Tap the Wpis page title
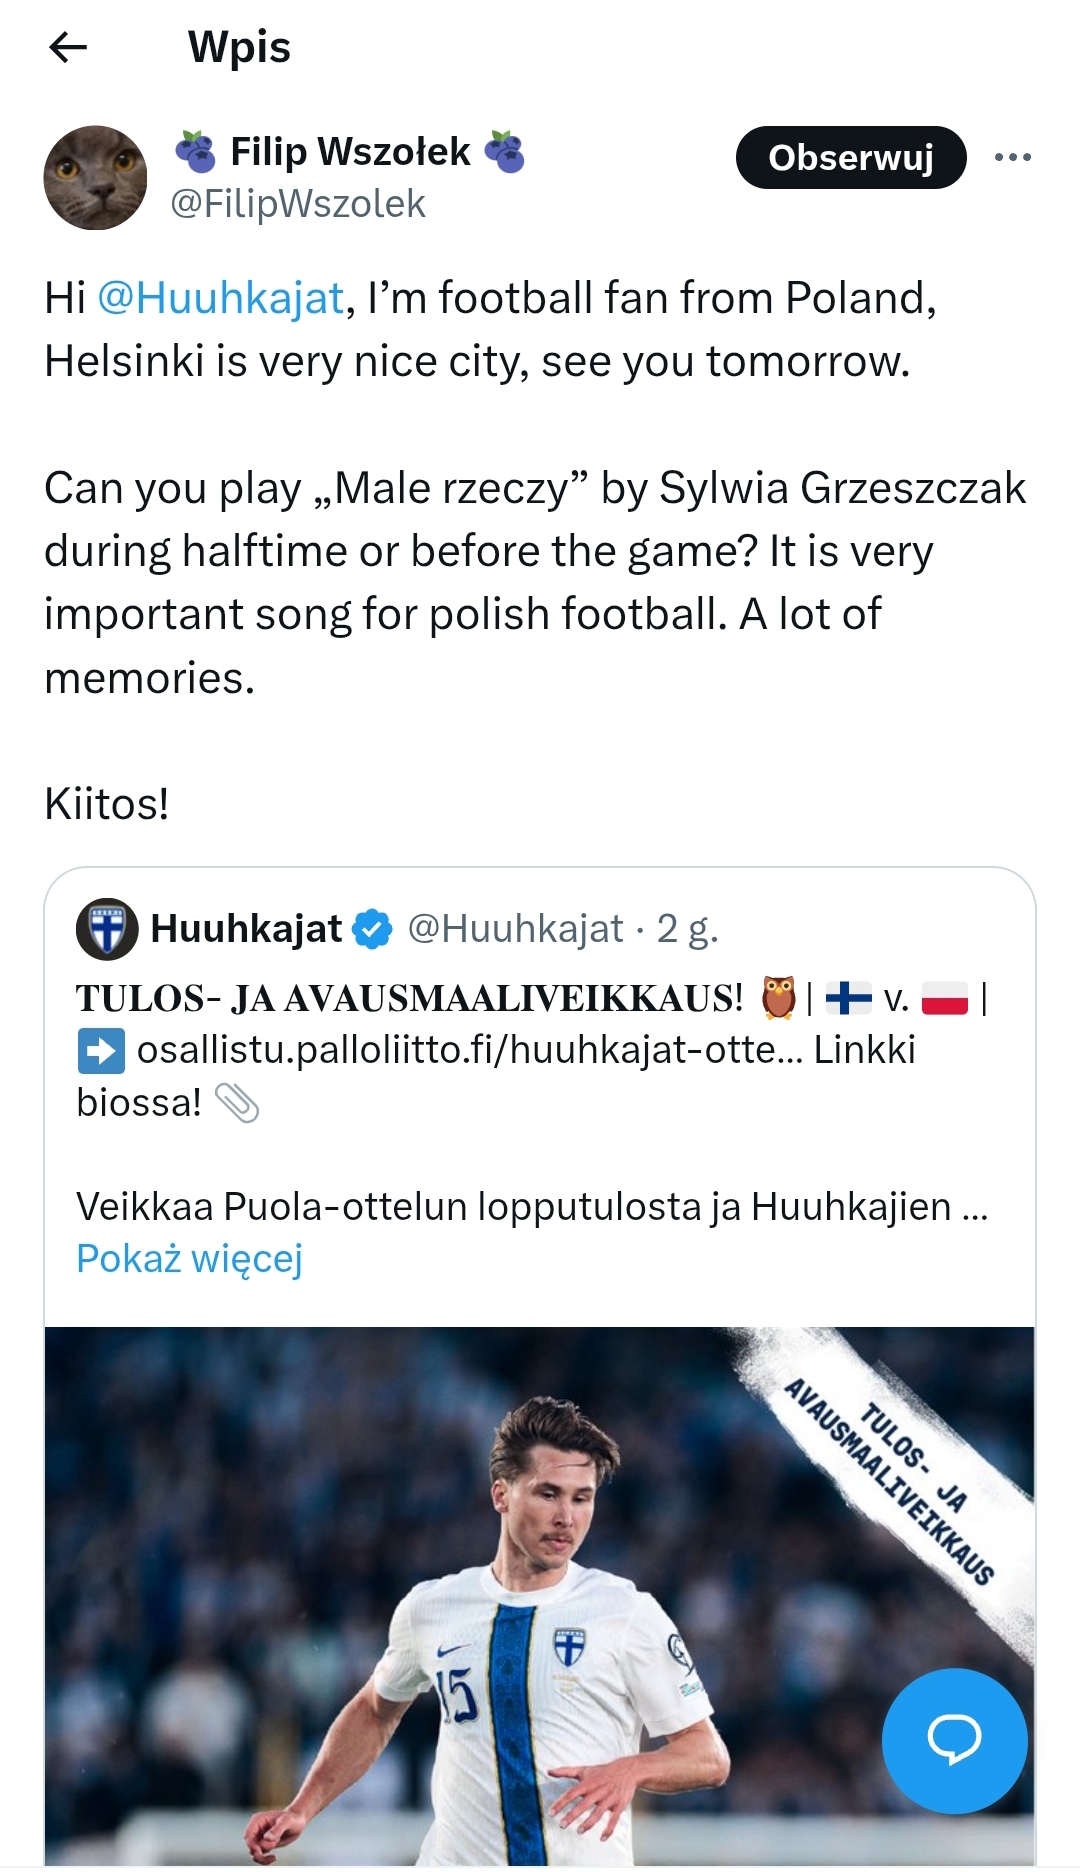Screen dimensions: 1080x1872 [x=239, y=47]
